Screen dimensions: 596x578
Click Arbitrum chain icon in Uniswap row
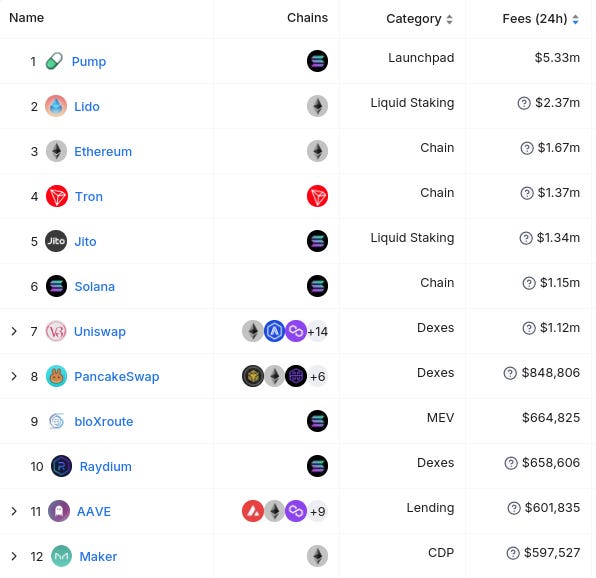[274, 331]
